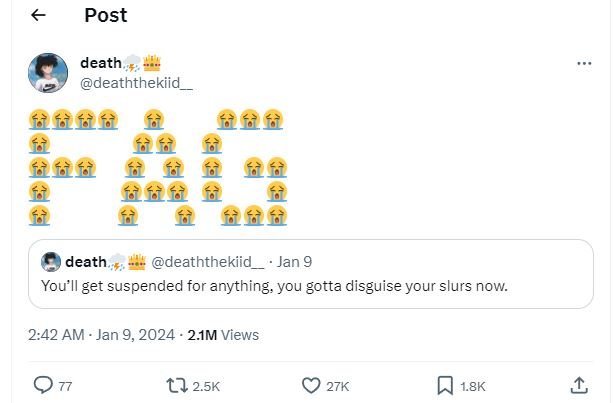Image resolution: width=614 pixels, height=403 pixels.
Task: Click the "Post" header title
Action: pyautogui.click(x=105, y=15)
